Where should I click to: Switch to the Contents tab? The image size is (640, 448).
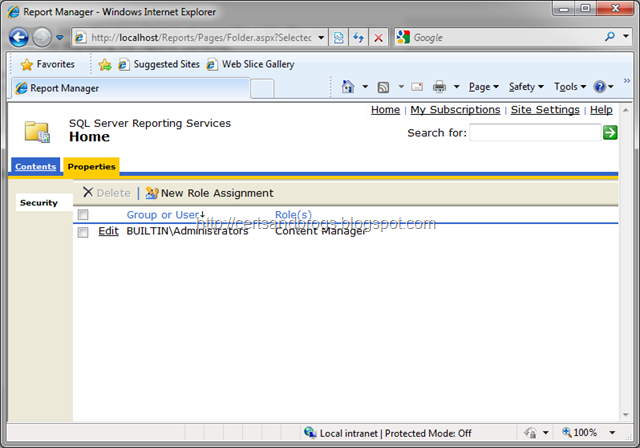(x=36, y=166)
